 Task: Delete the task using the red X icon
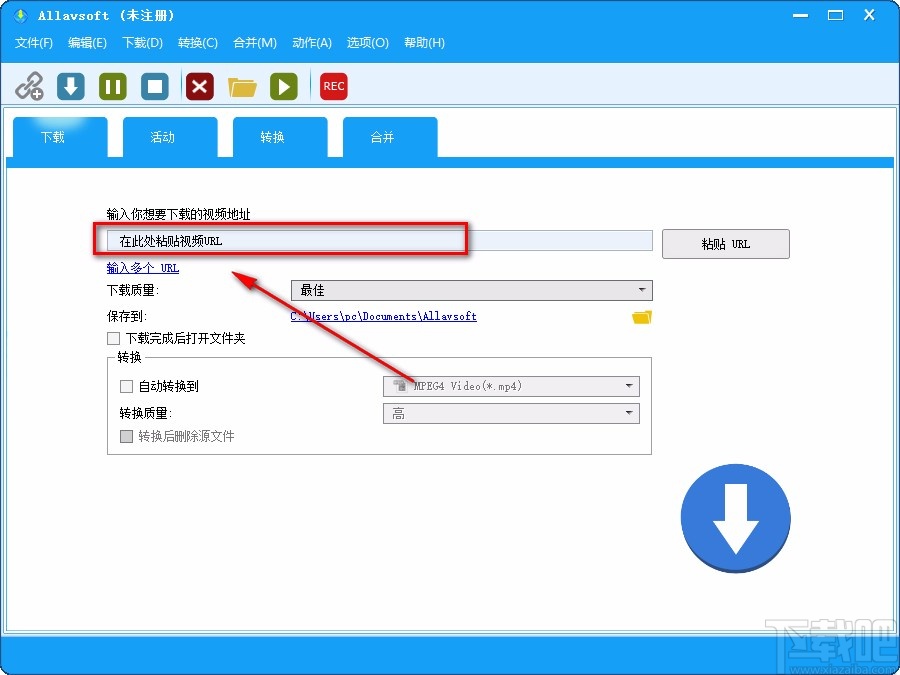click(199, 86)
